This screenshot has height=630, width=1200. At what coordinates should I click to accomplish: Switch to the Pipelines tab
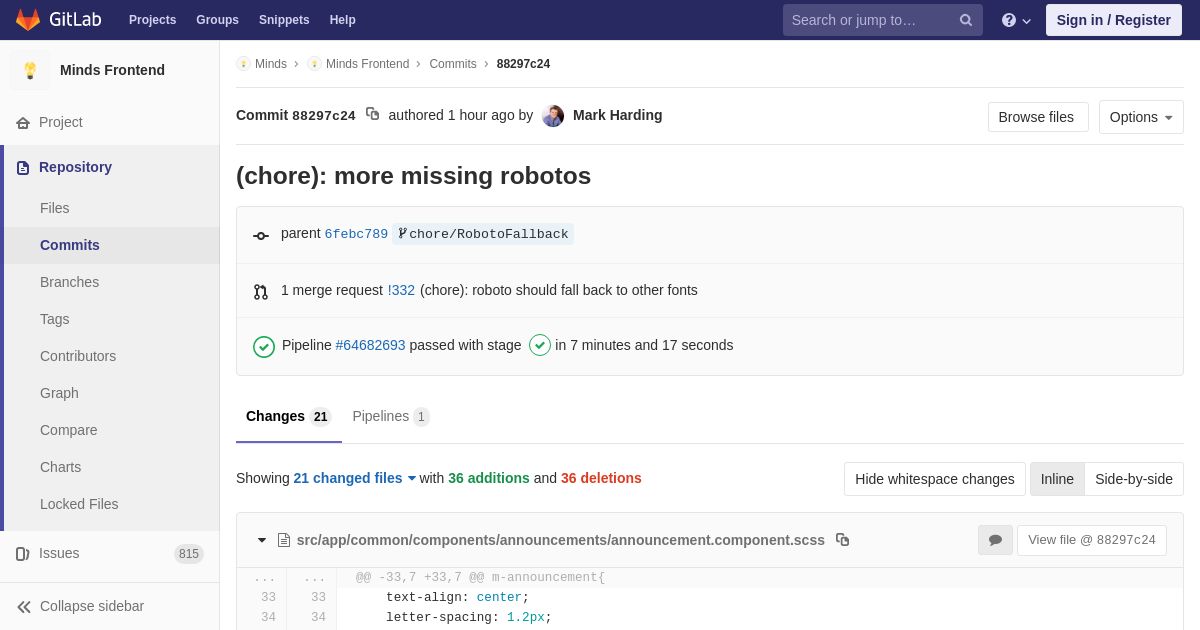coord(390,416)
